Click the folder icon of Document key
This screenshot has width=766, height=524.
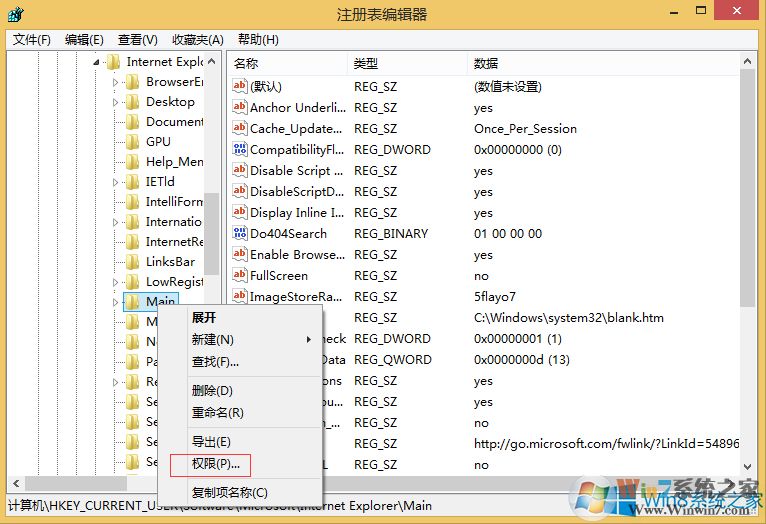pos(132,122)
